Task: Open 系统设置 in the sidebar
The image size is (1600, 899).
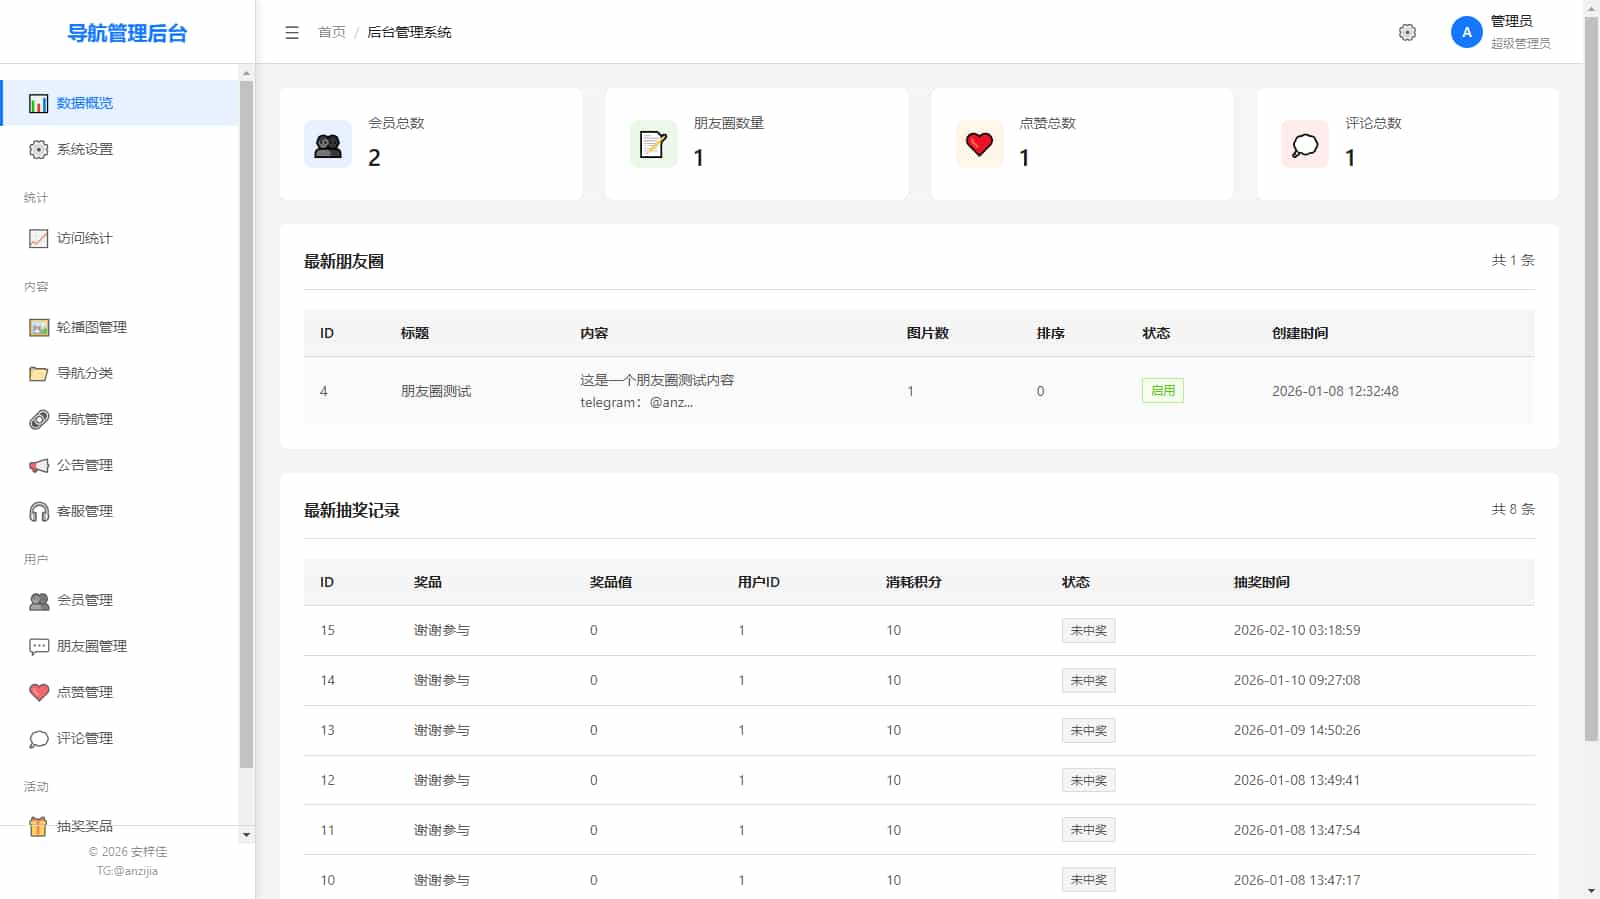Action: 85,150
